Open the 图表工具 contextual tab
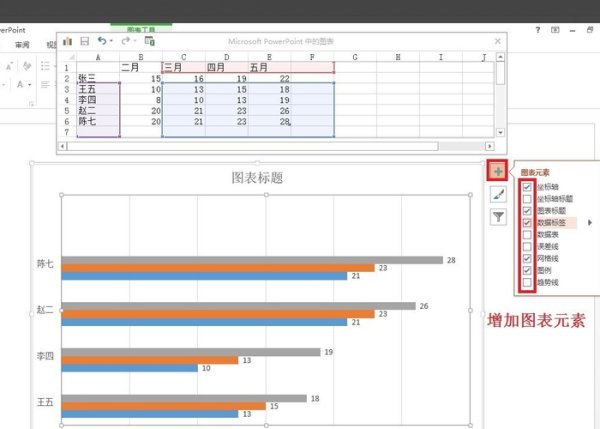Screen dimensions: 600x429 click(x=141, y=29)
